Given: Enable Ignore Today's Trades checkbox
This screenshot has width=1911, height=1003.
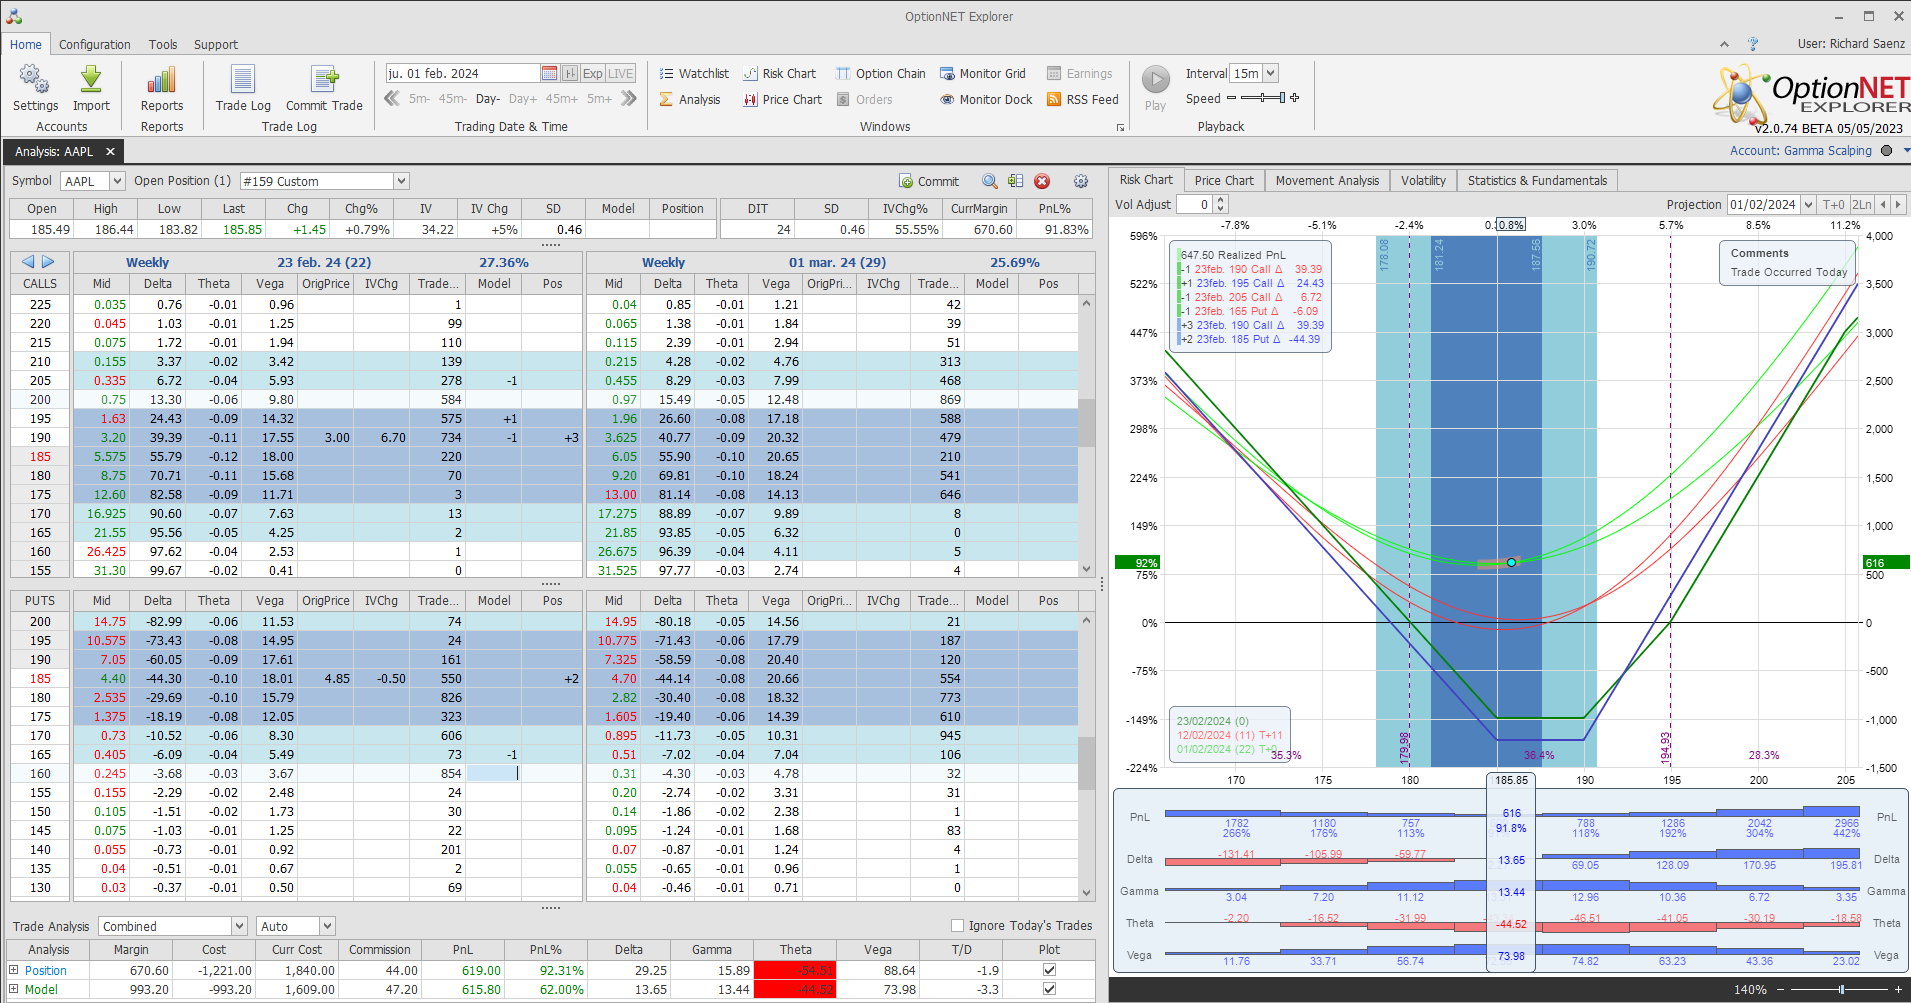Looking at the screenshot, I should [957, 926].
